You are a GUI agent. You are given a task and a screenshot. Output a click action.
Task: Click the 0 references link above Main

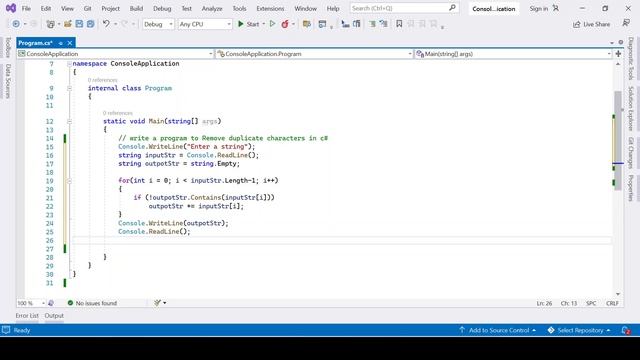[118, 113]
